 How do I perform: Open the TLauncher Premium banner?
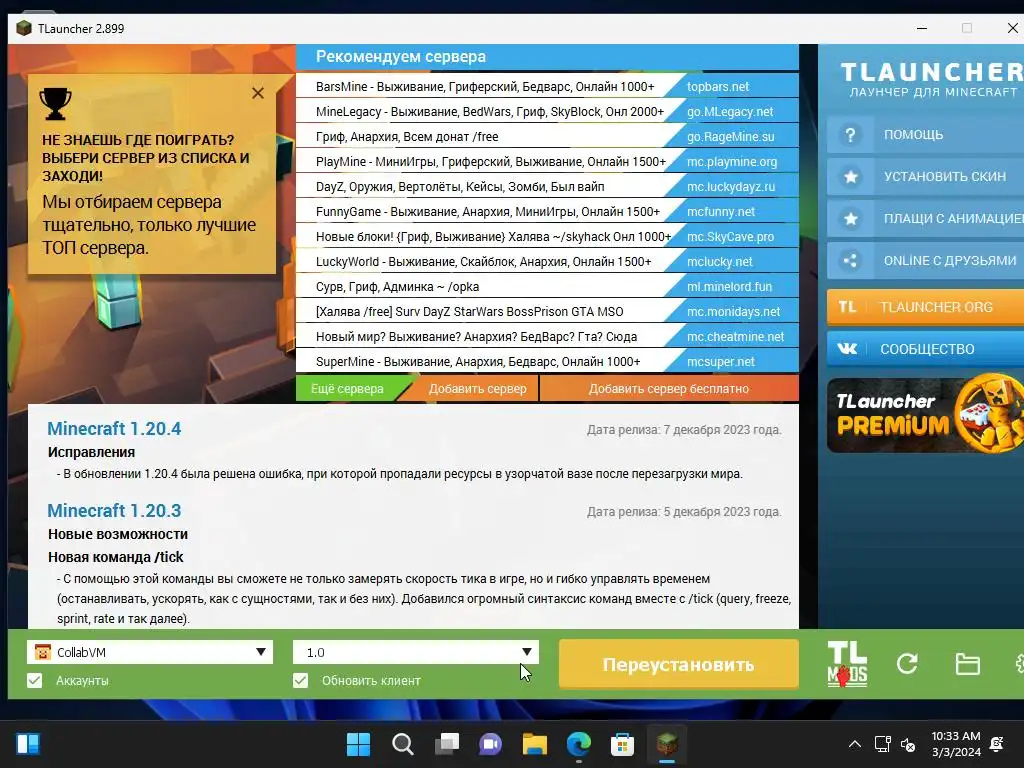[x=925, y=415]
